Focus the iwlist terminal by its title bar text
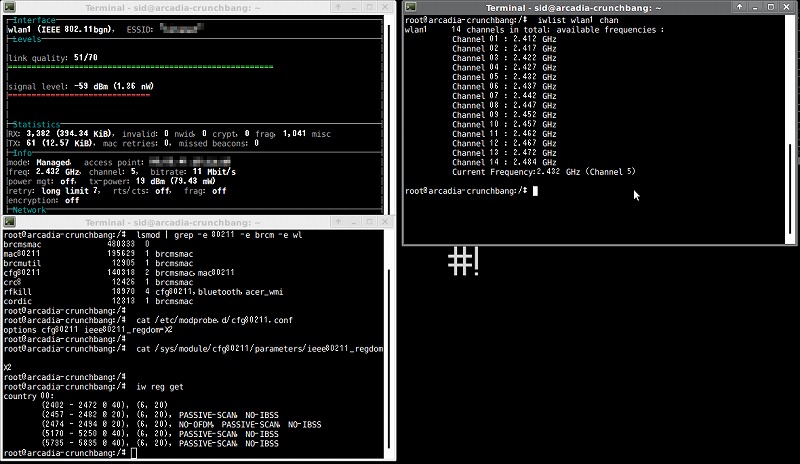This screenshot has height=464, width=800. point(573,8)
